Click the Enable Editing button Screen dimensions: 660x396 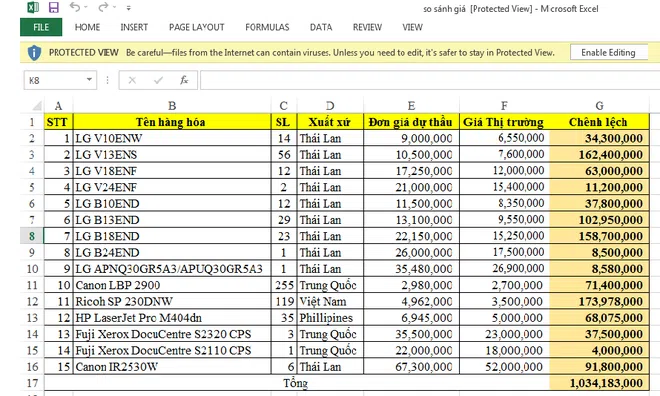coord(608,53)
